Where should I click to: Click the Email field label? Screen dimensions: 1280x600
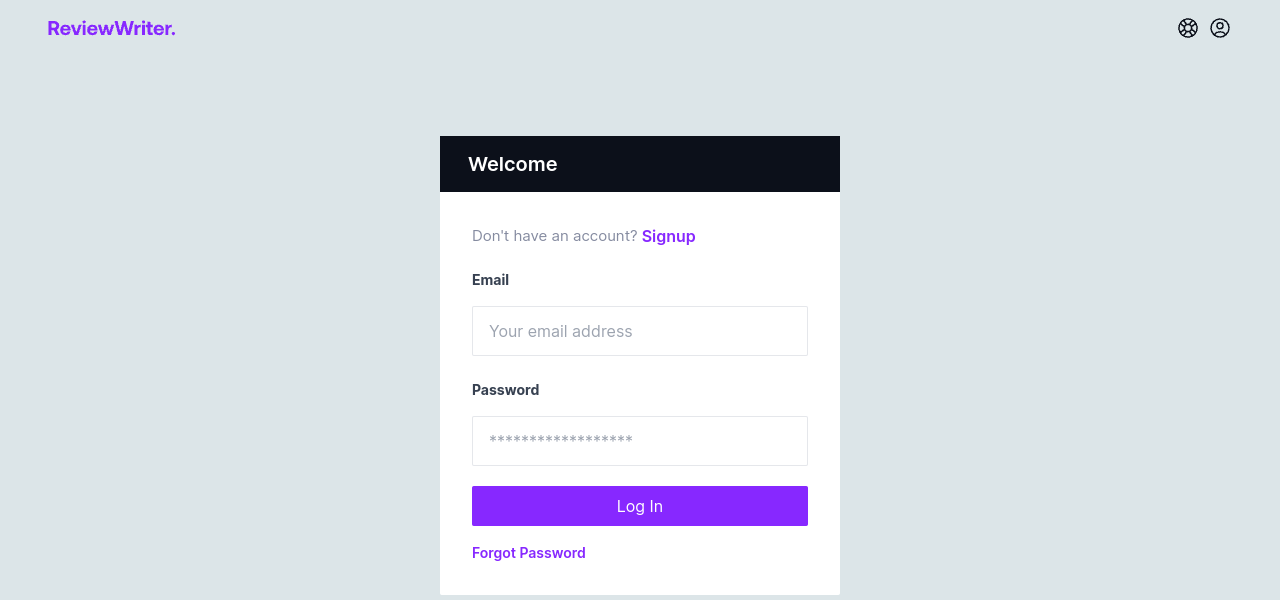point(490,280)
